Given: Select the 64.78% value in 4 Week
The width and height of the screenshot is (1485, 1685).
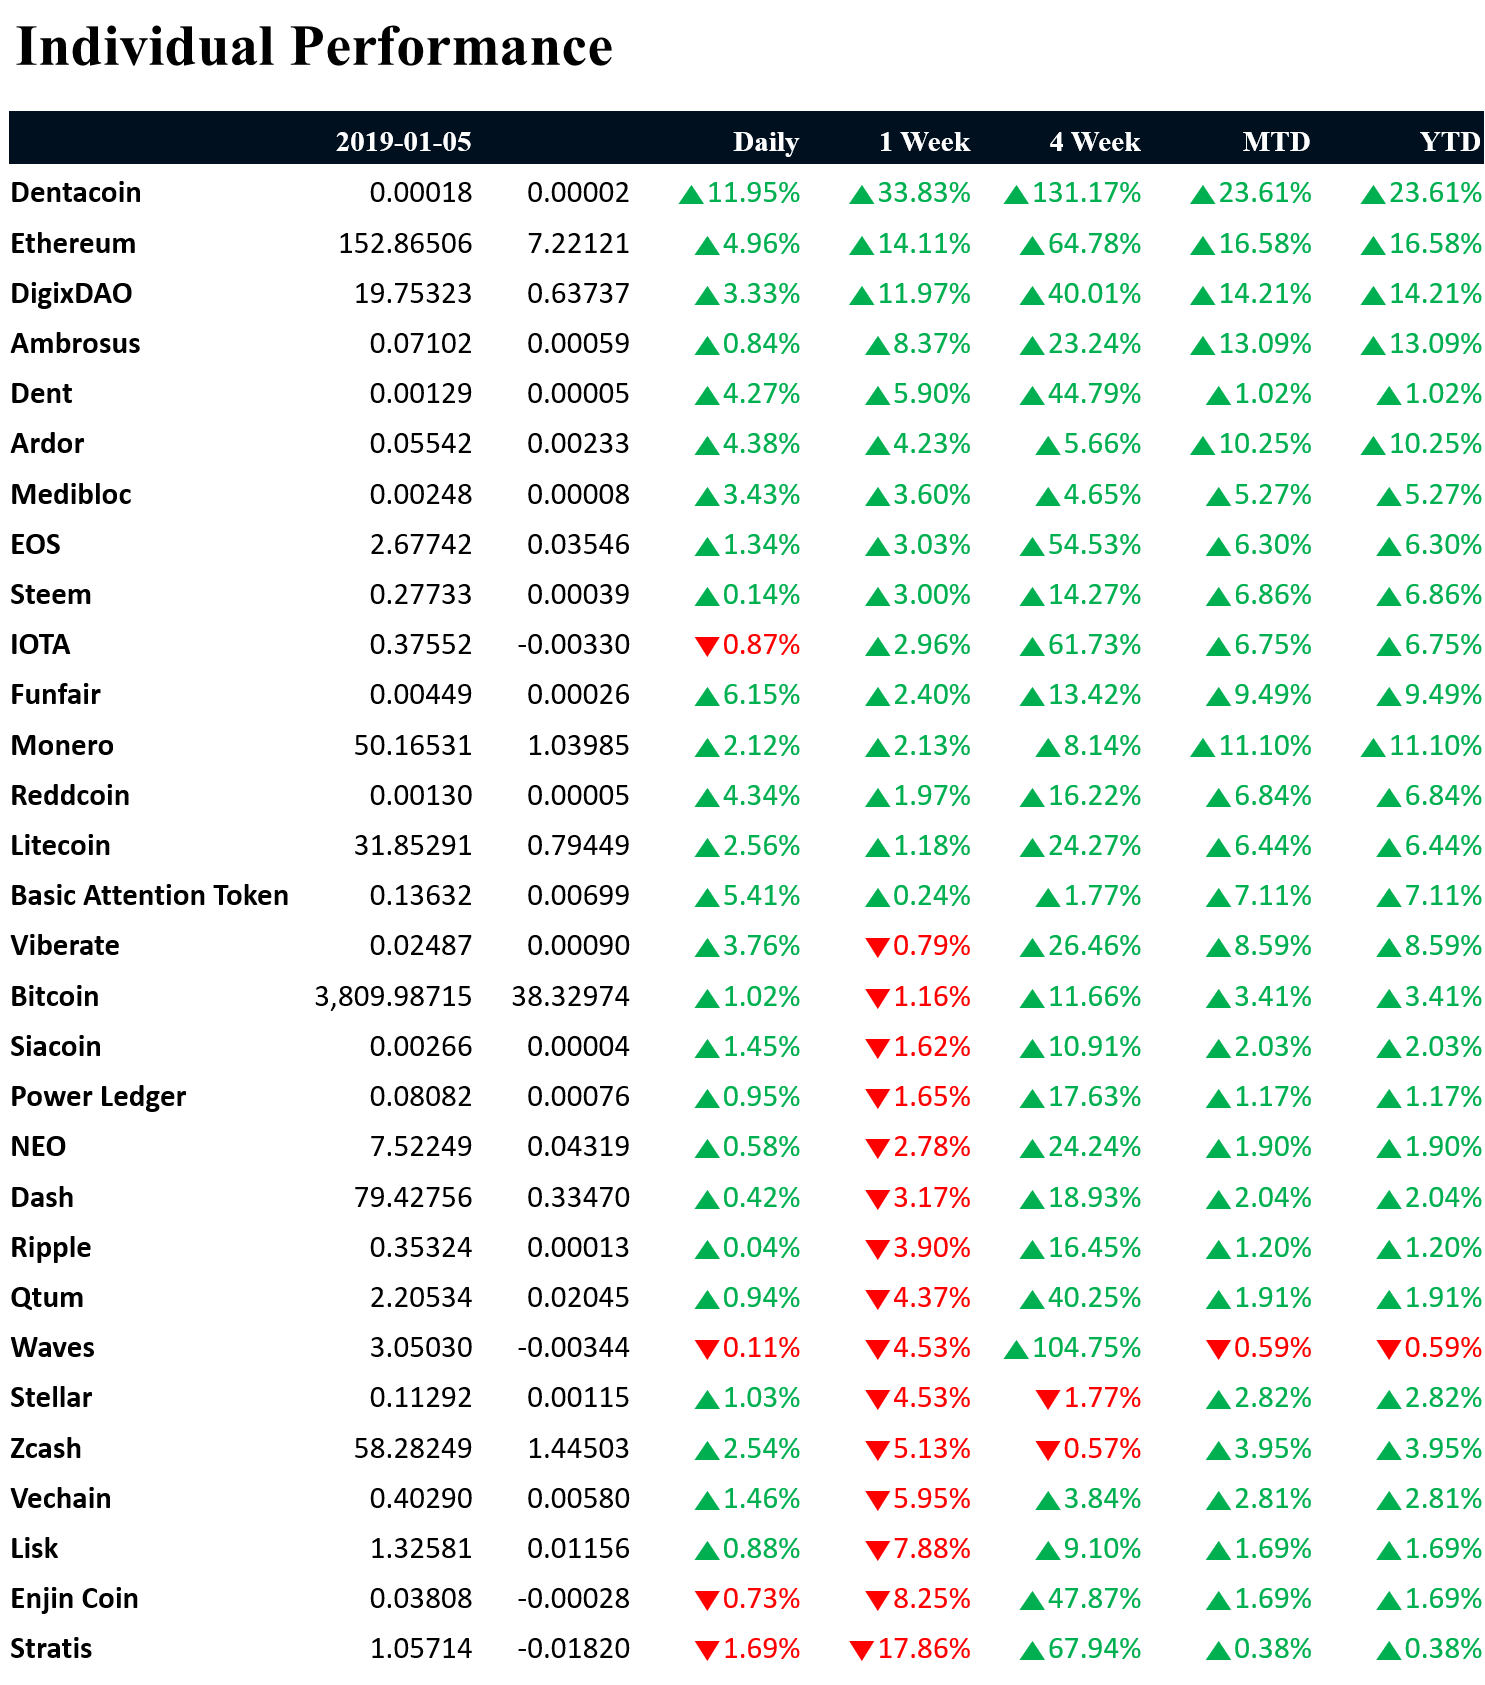Looking at the screenshot, I should point(1094,244).
